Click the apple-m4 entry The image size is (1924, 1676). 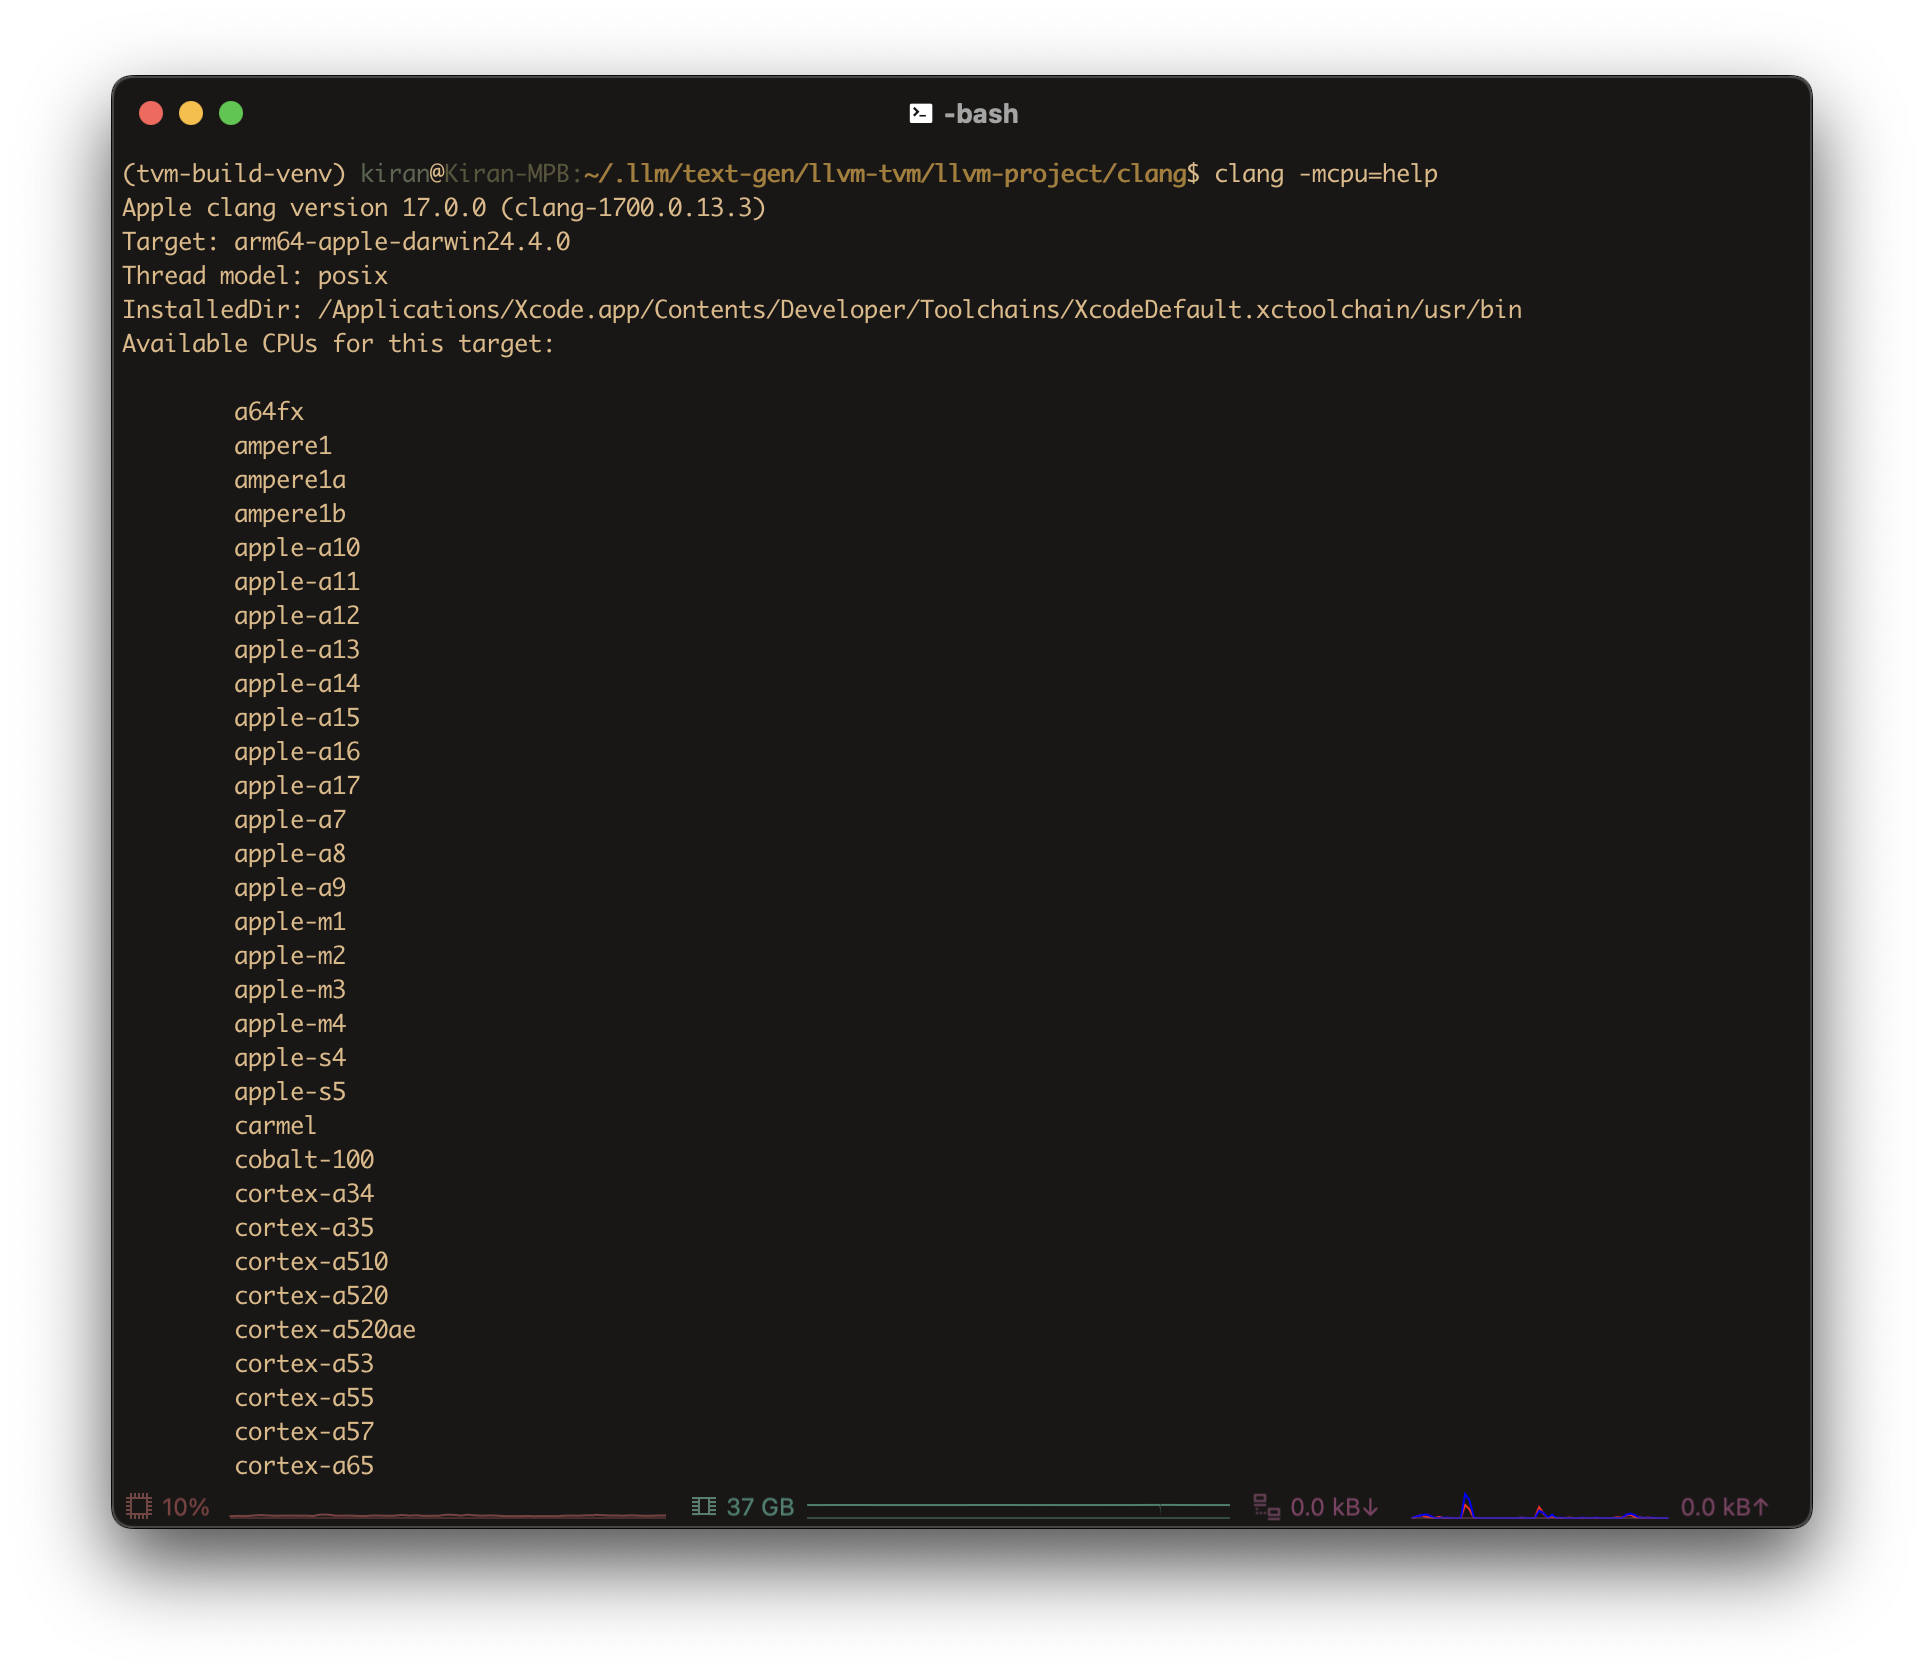290,1024
